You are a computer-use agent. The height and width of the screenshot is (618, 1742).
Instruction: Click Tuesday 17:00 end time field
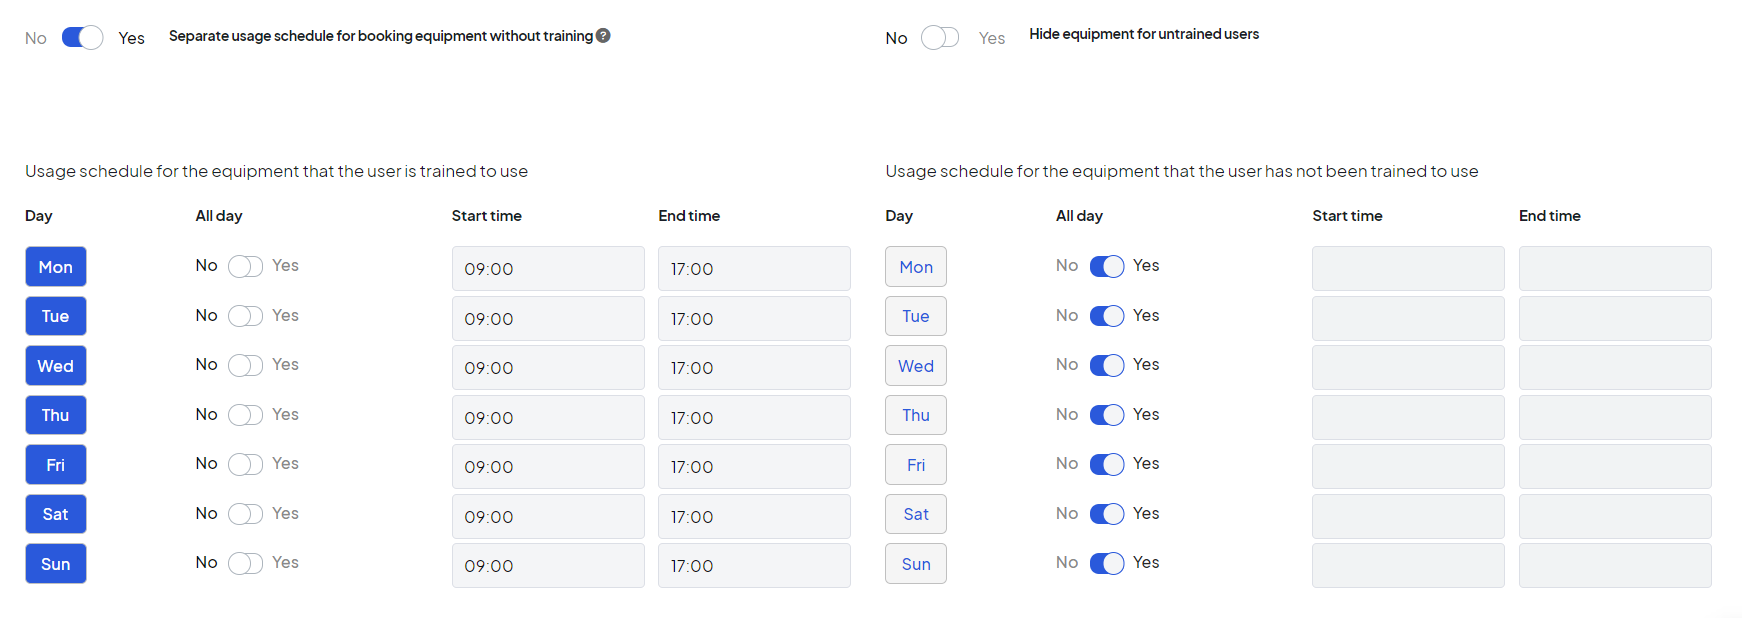[753, 319]
